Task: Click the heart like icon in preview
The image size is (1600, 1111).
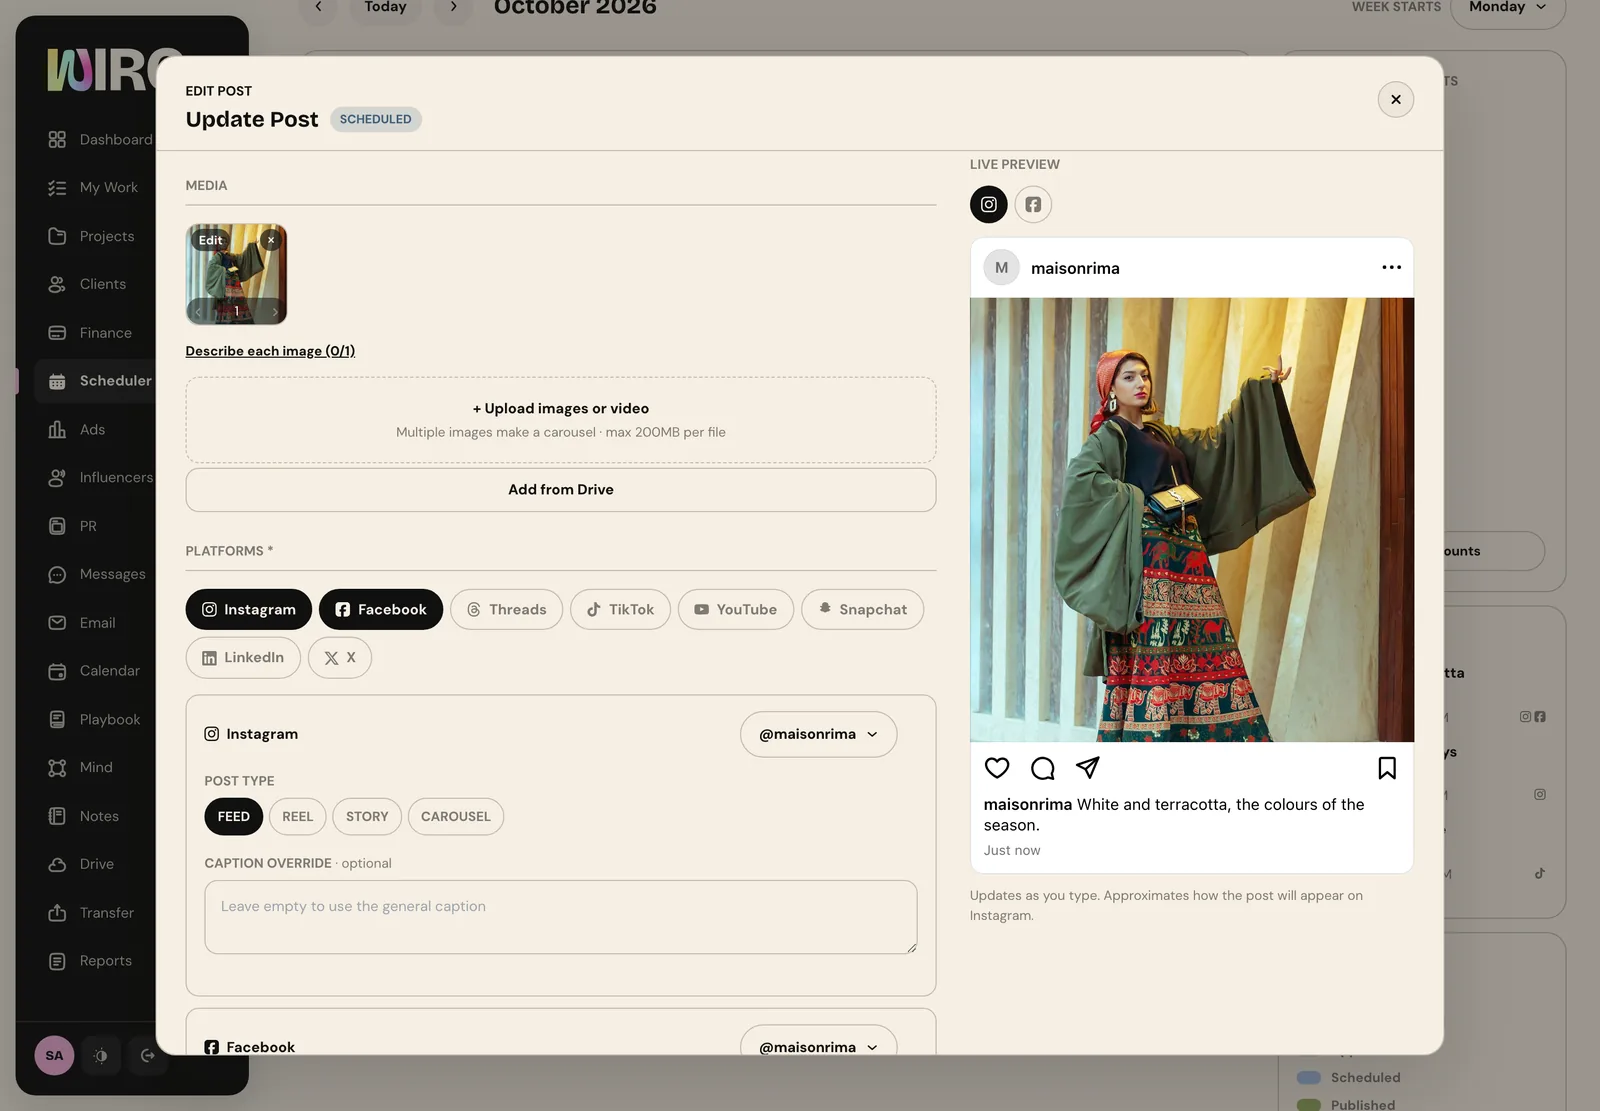Action: click(x=997, y=768)
